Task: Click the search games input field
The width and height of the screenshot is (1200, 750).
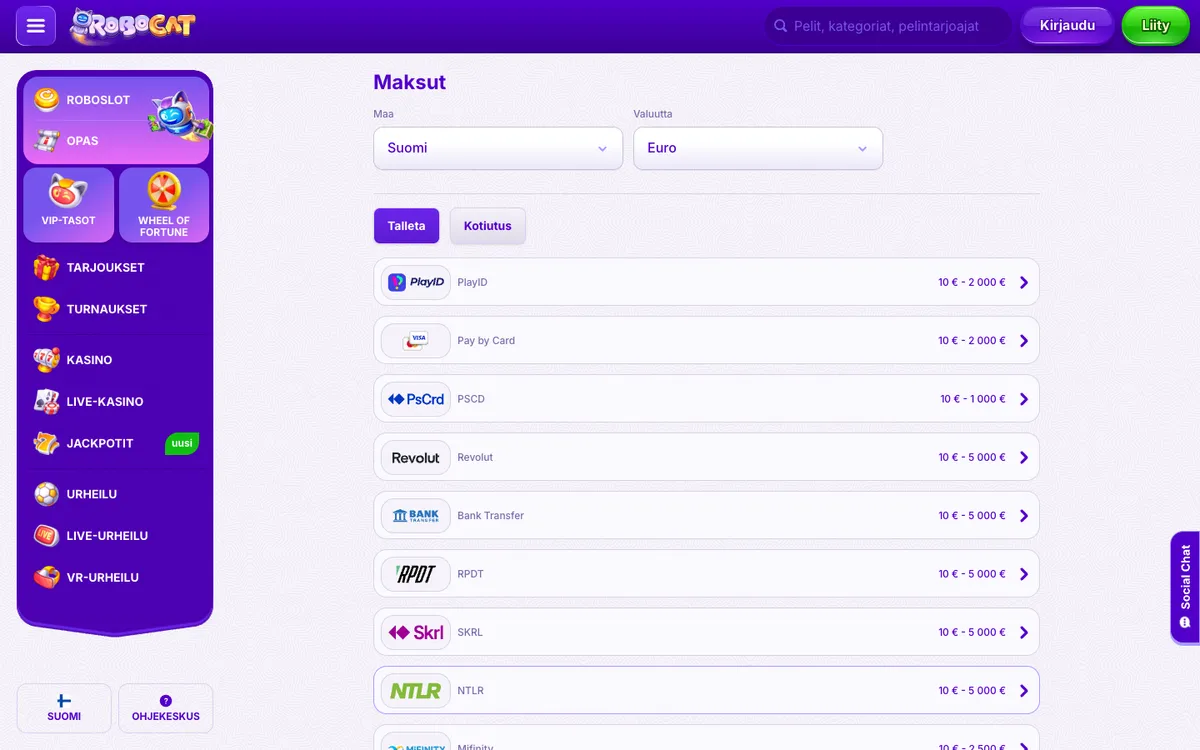Action: click(x=888, y=26)
